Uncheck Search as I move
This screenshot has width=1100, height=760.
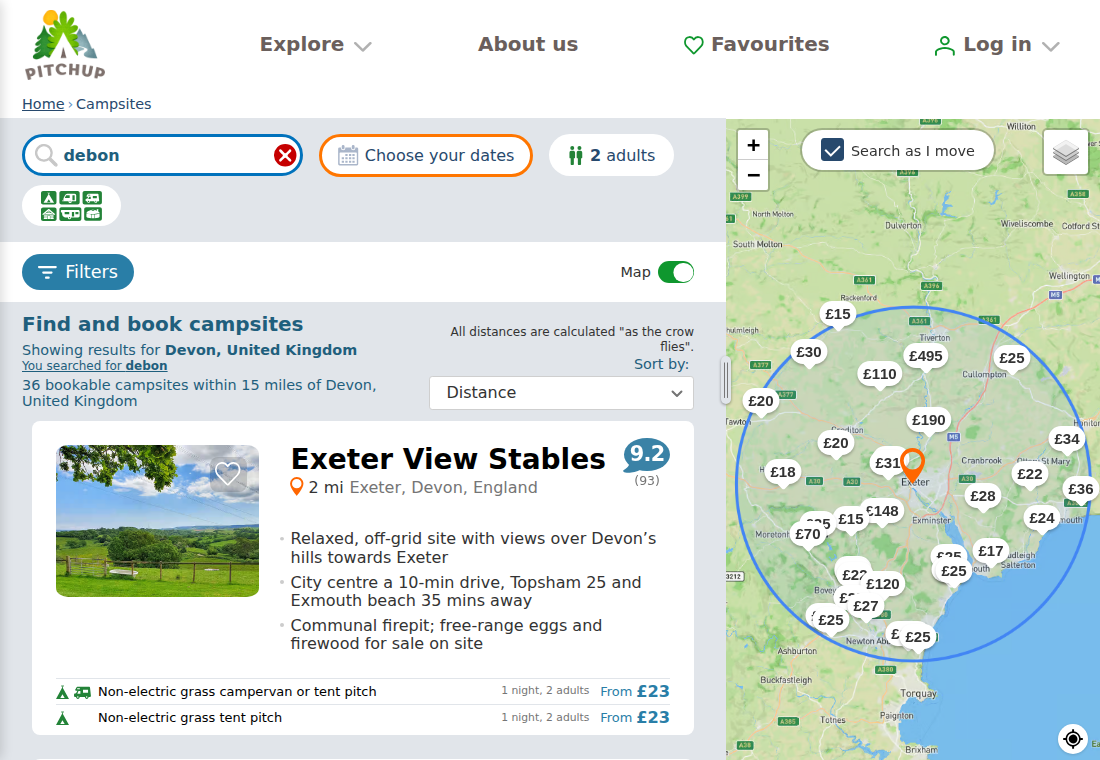[x=833, y=150]
